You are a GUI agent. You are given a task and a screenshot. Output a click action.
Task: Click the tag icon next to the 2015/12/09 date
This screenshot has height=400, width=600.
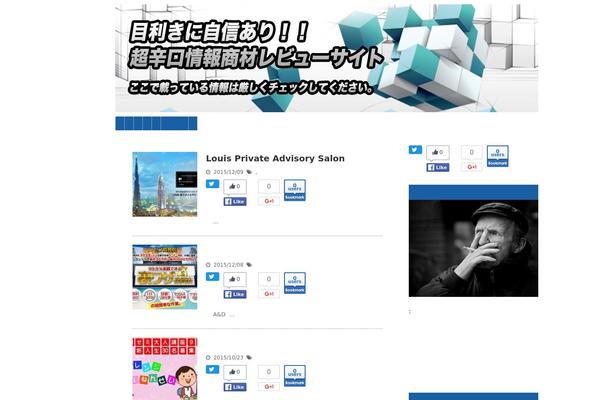pos(249,172)
